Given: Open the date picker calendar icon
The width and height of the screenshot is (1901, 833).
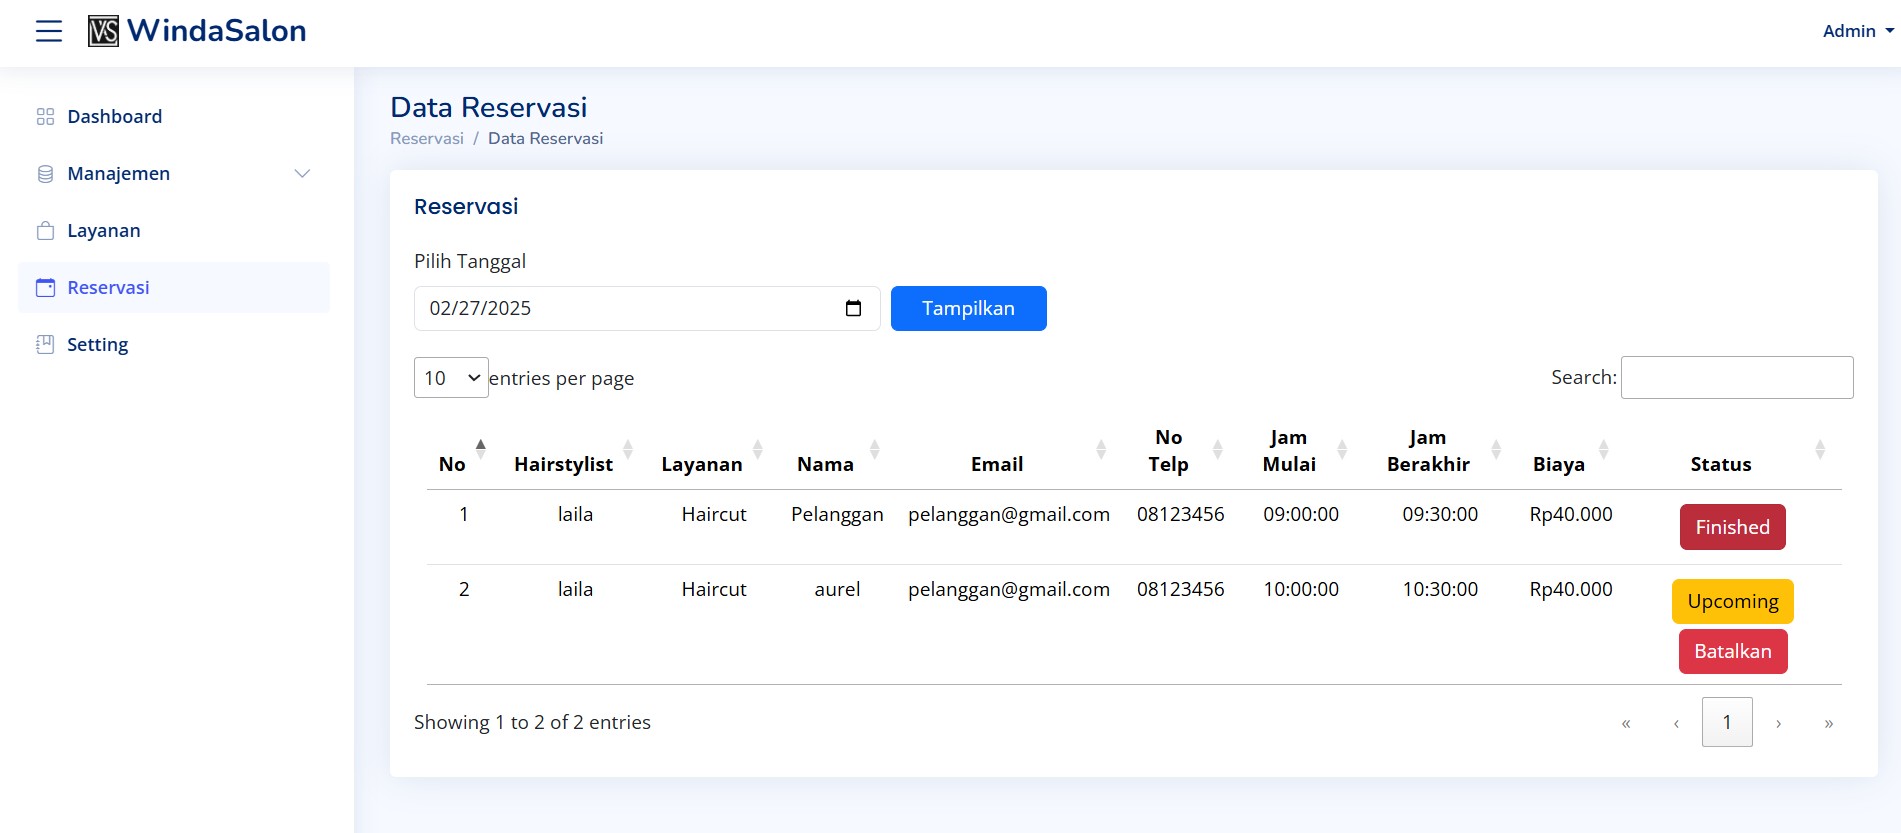Looking at the screenshot, I should click(x=853, y=308).
